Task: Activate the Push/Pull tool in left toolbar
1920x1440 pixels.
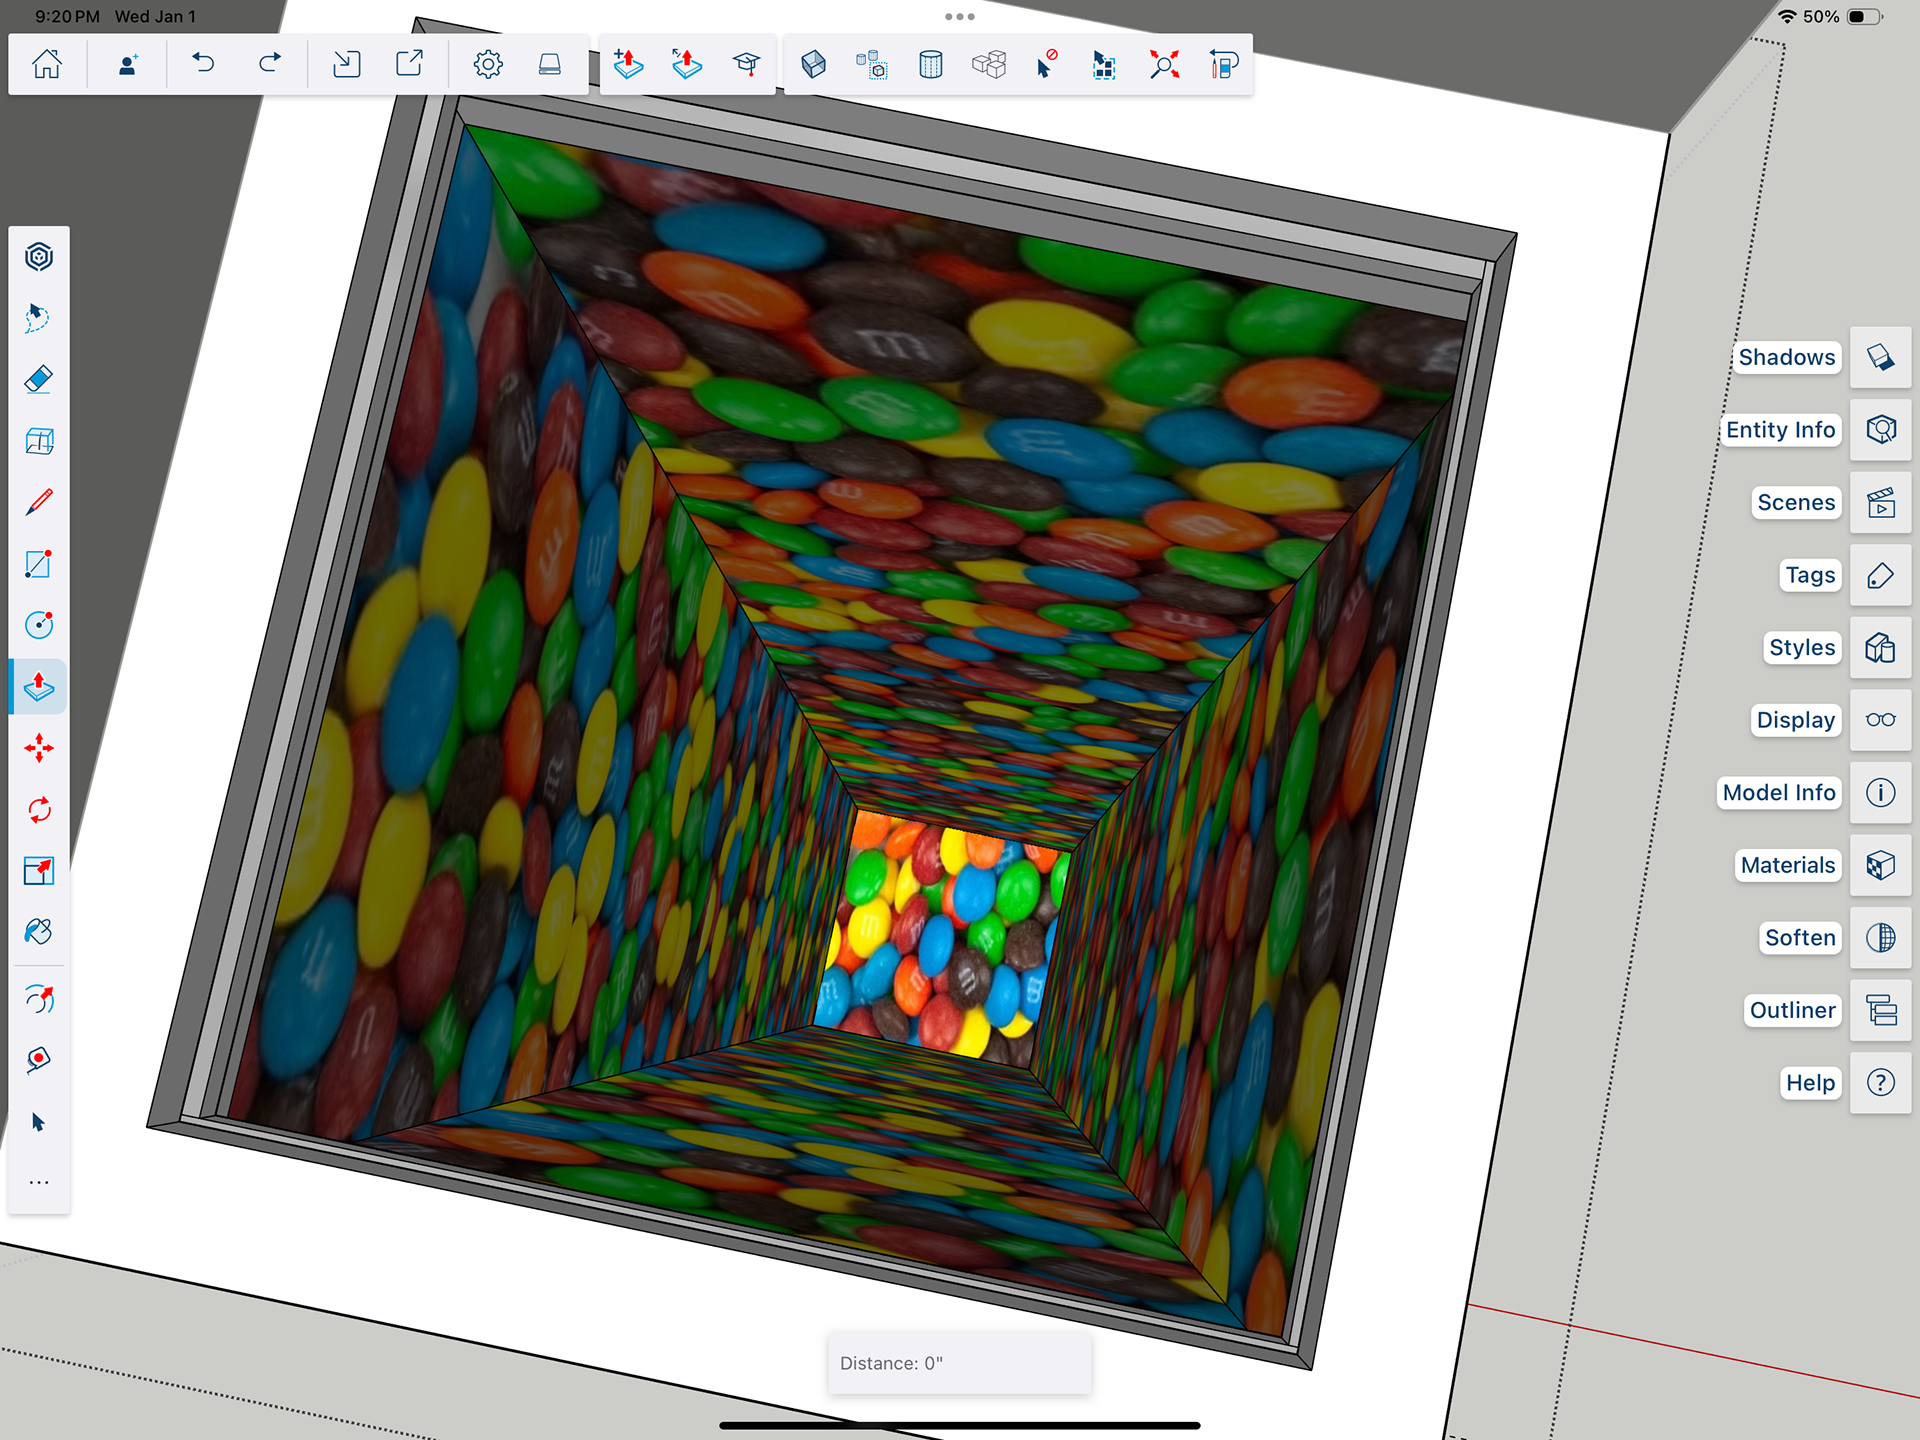Action: tap(38, 687)
